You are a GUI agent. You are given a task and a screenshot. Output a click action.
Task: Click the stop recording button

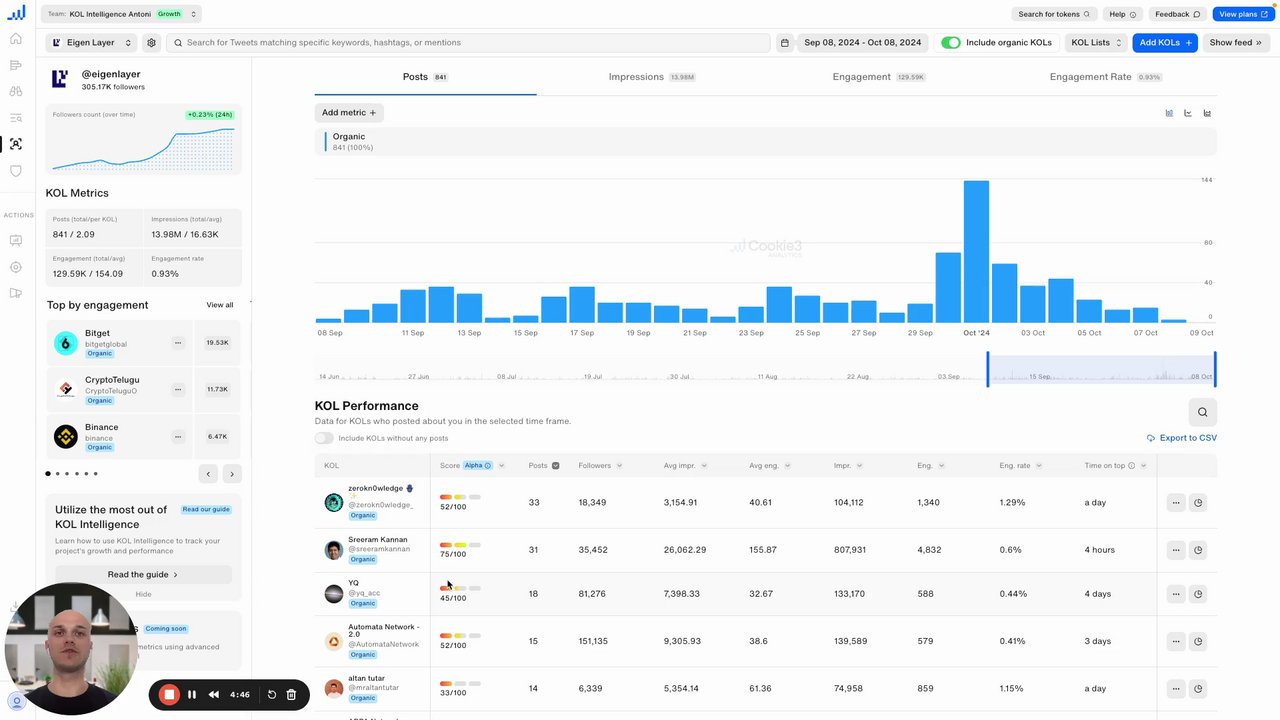(169, 694)
